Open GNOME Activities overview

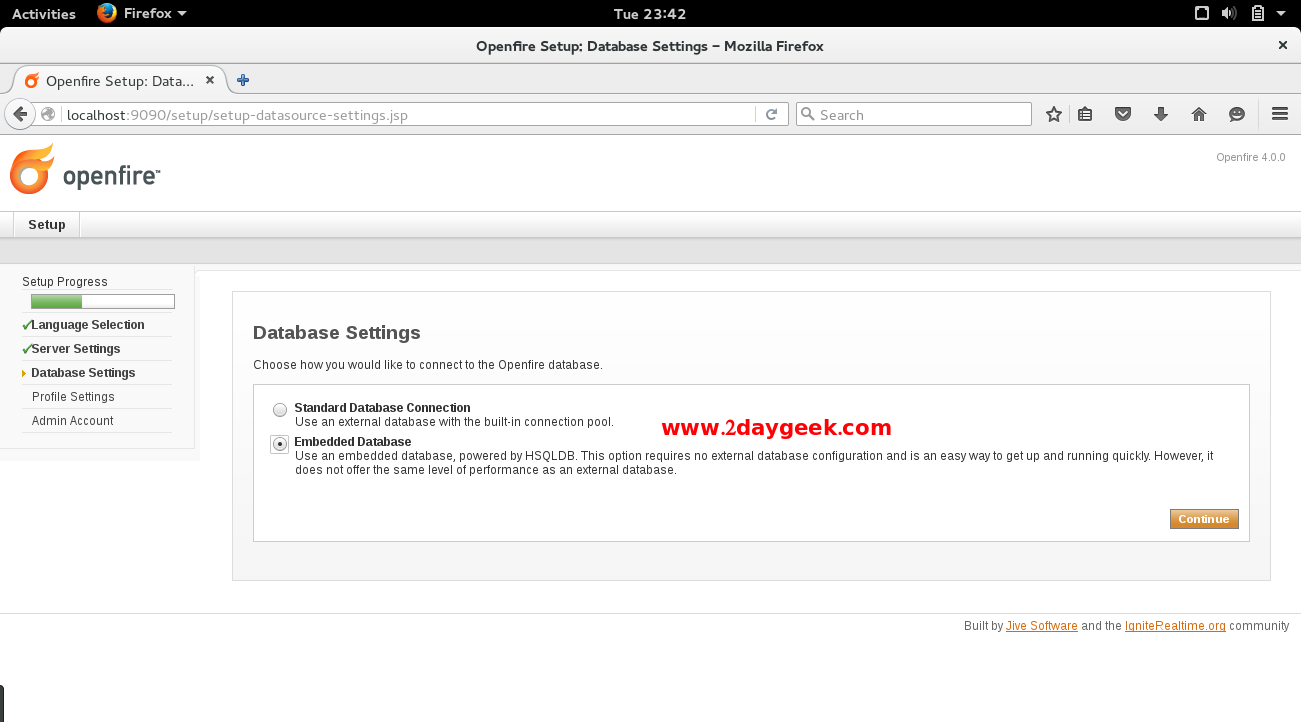pyautogui.click(x=43, y=14)
